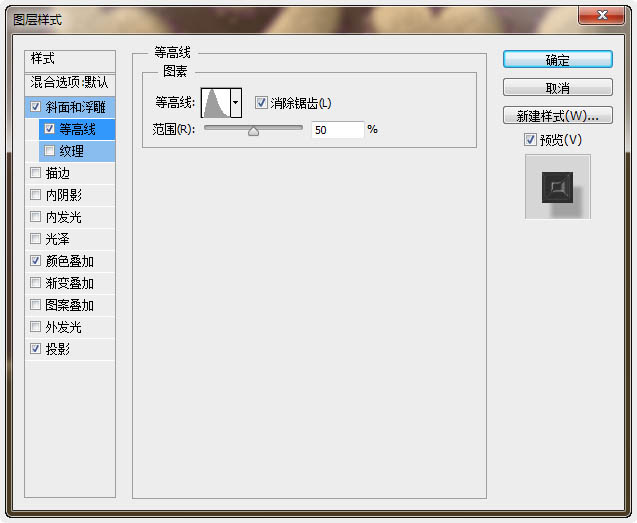Viewport: 637px width, 523px height.
Task: Toggle the 斜面和浮雕 checkbox
Action: point(35,107)
